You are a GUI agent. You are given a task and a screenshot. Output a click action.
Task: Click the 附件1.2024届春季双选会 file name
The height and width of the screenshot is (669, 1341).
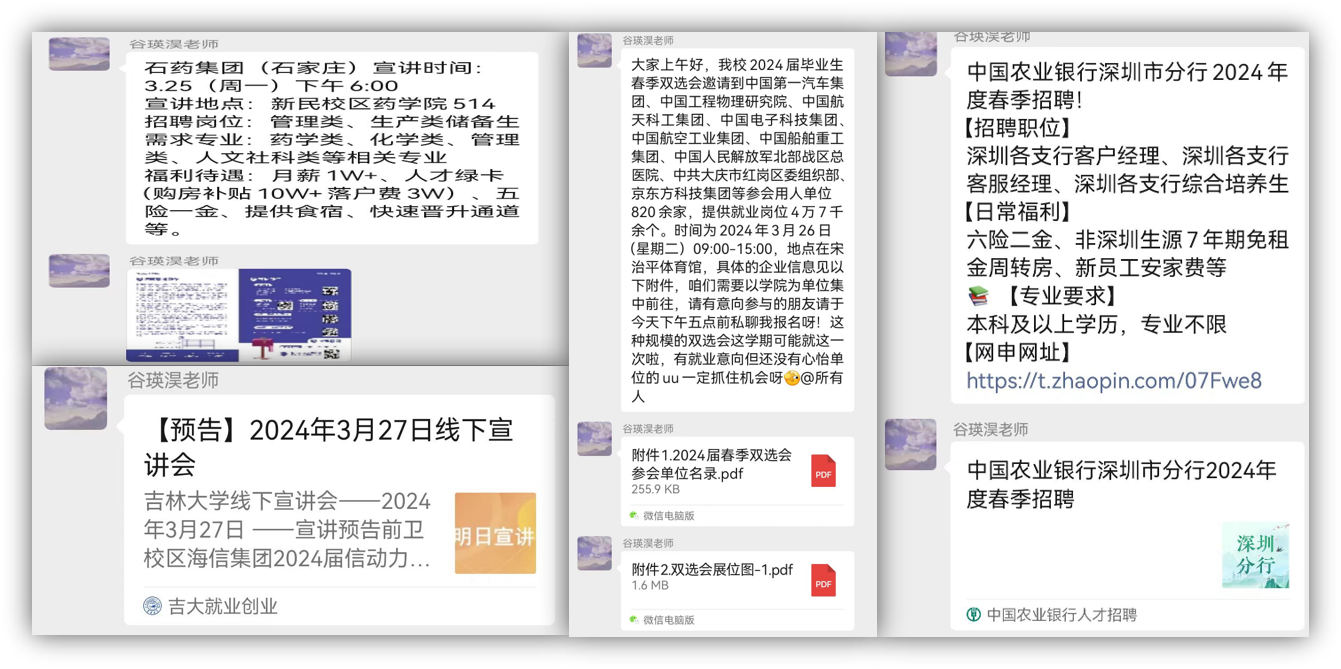pyautogui.click(x=711, y=463)
